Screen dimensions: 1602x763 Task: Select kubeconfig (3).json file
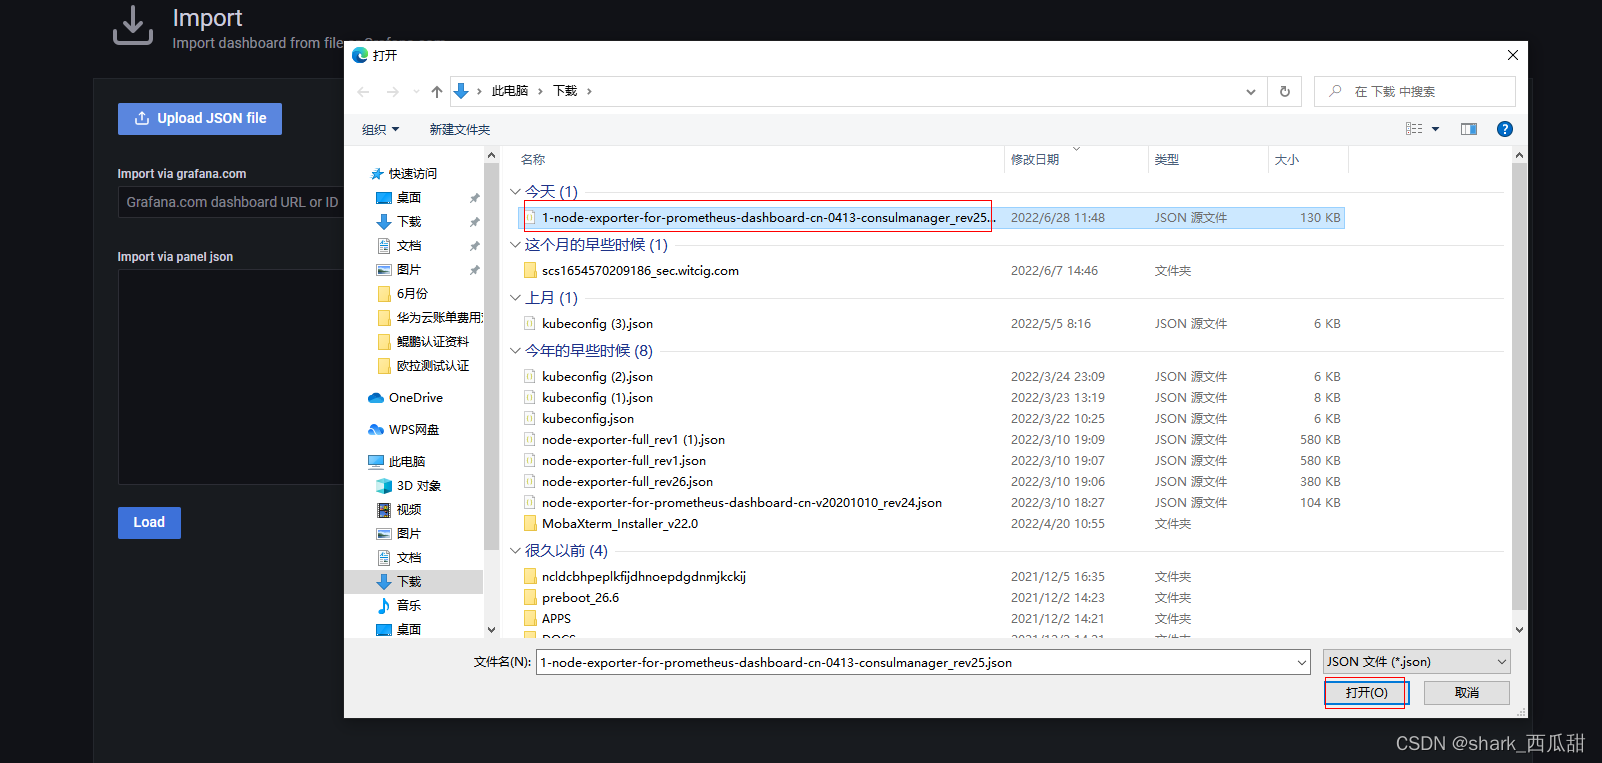[x=933, y=323]
